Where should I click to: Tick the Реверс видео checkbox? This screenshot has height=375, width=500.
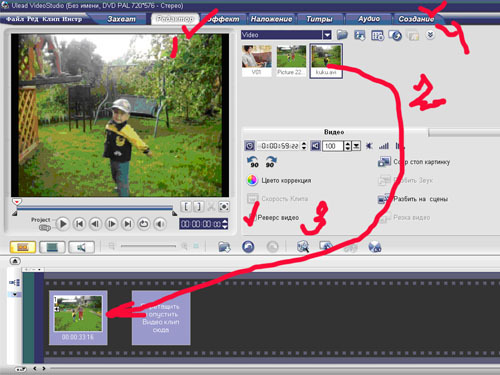(x=252, y=218)
